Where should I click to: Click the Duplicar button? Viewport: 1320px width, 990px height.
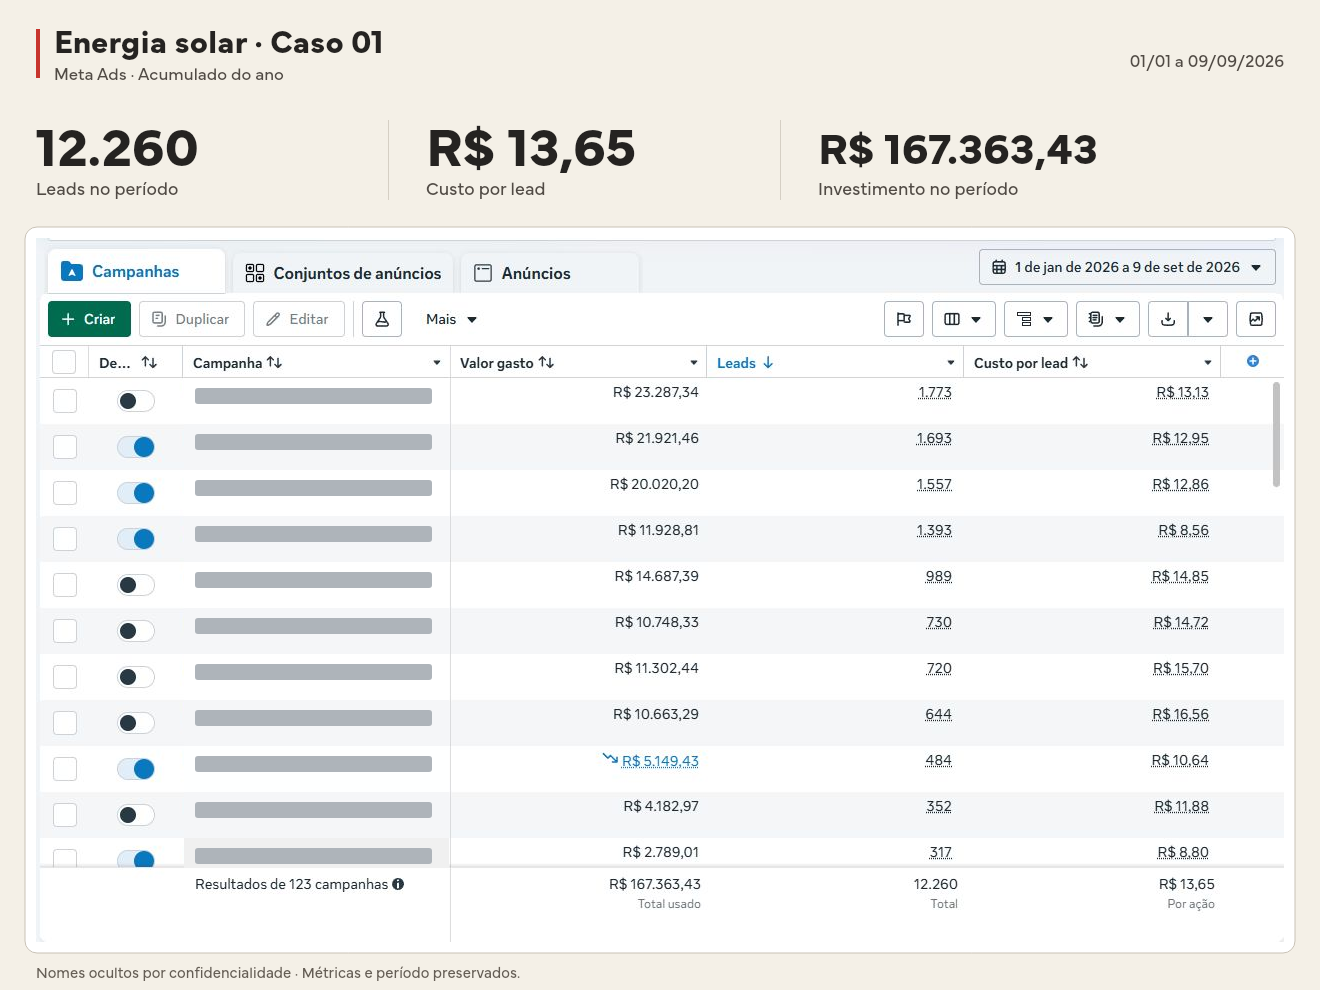coord(191,319)
